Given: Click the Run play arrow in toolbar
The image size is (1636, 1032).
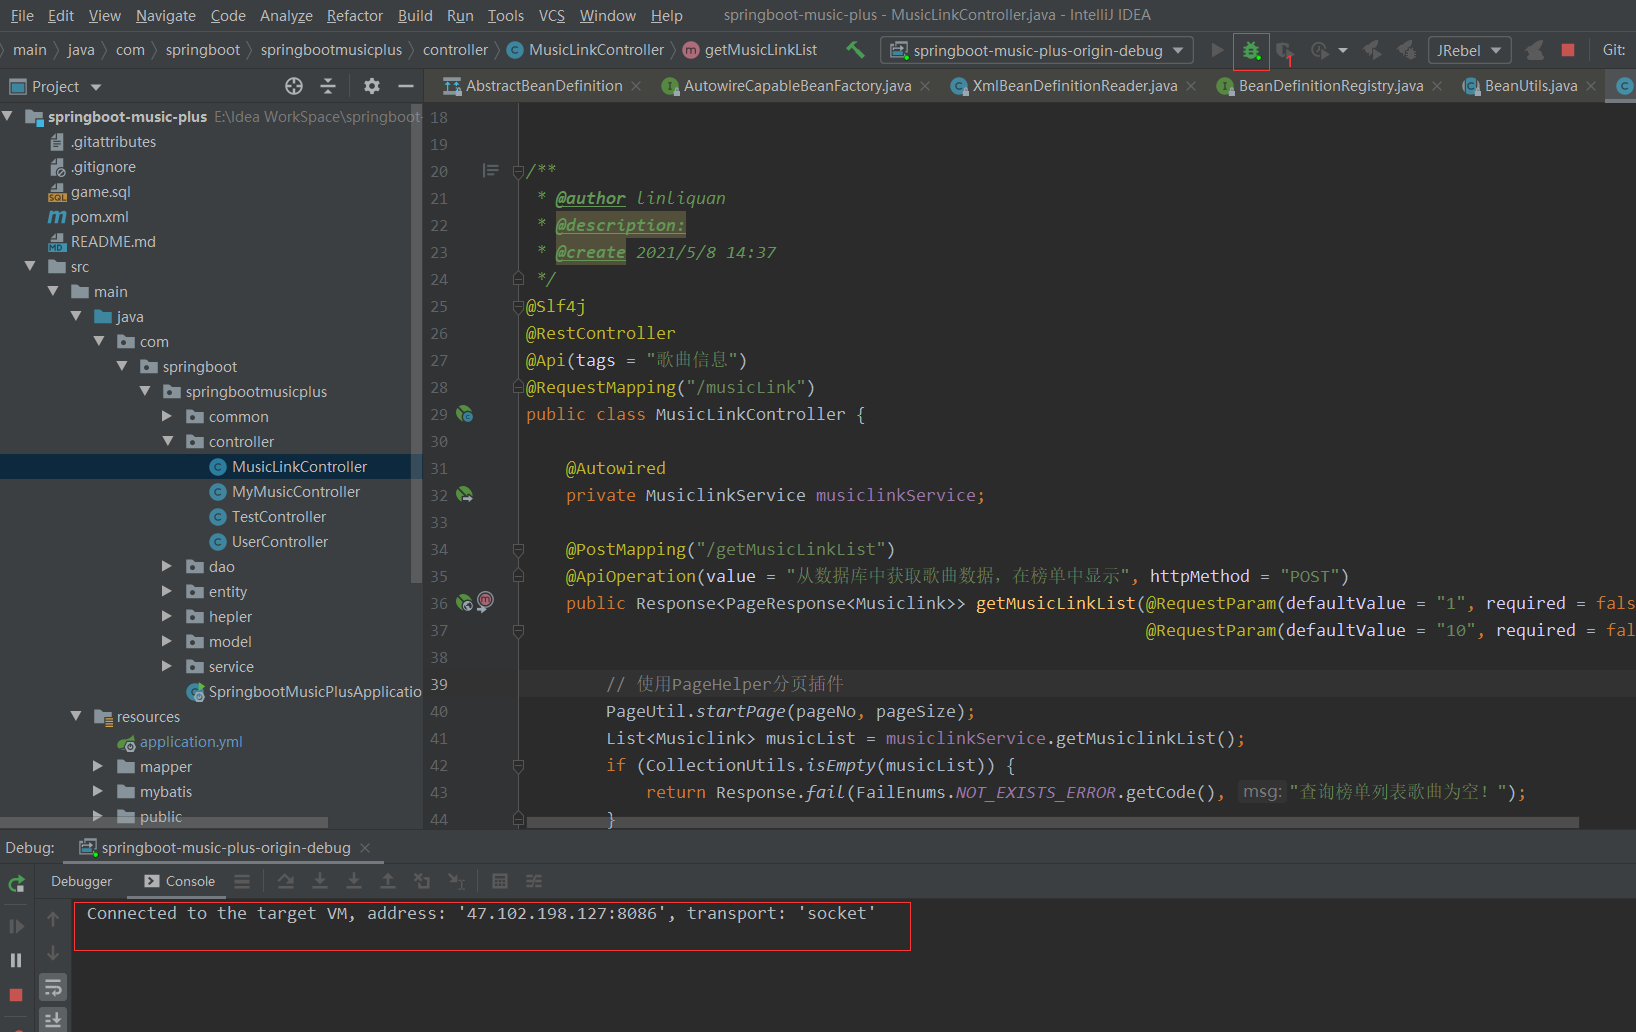Looking at the screenshot, I should click(x=1217, y=50).
